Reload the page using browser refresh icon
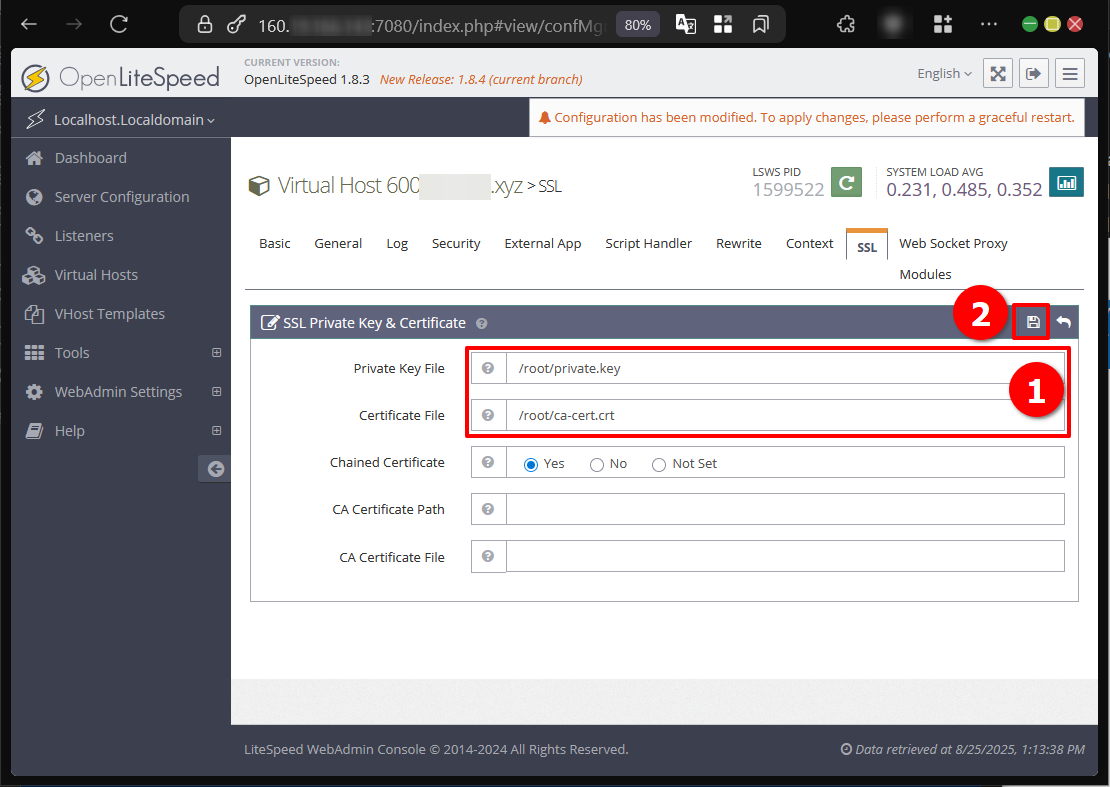The width and height of the screenshot is (1110, 787). [x=119, y=25]
